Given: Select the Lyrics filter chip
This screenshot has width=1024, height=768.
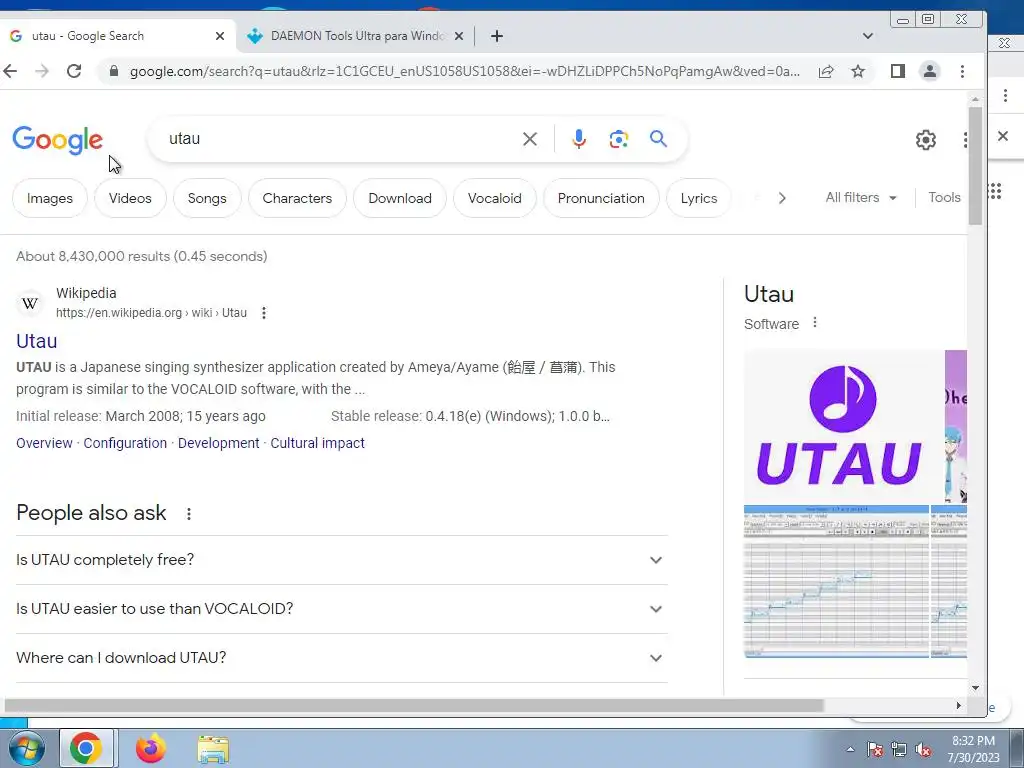Looking at the screenshot, I should pyautogui.click(x=699, y=198).
